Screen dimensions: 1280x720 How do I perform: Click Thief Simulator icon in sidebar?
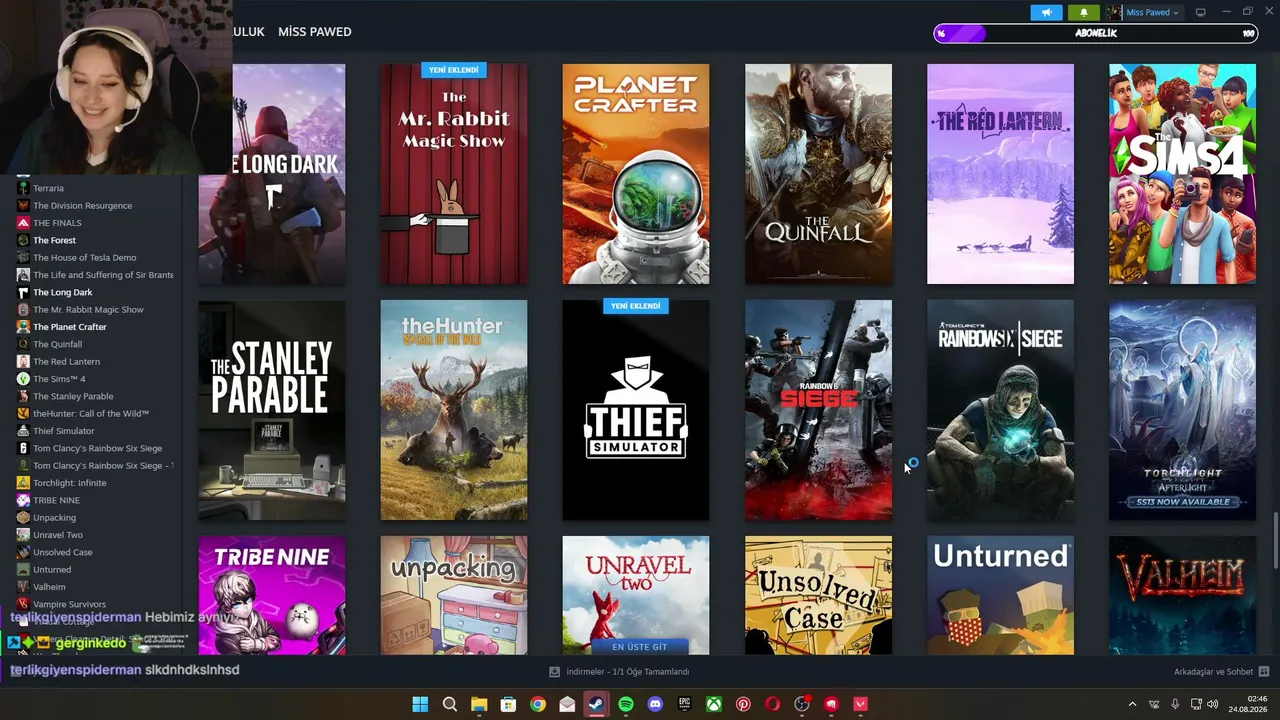[x=23, y=431]
